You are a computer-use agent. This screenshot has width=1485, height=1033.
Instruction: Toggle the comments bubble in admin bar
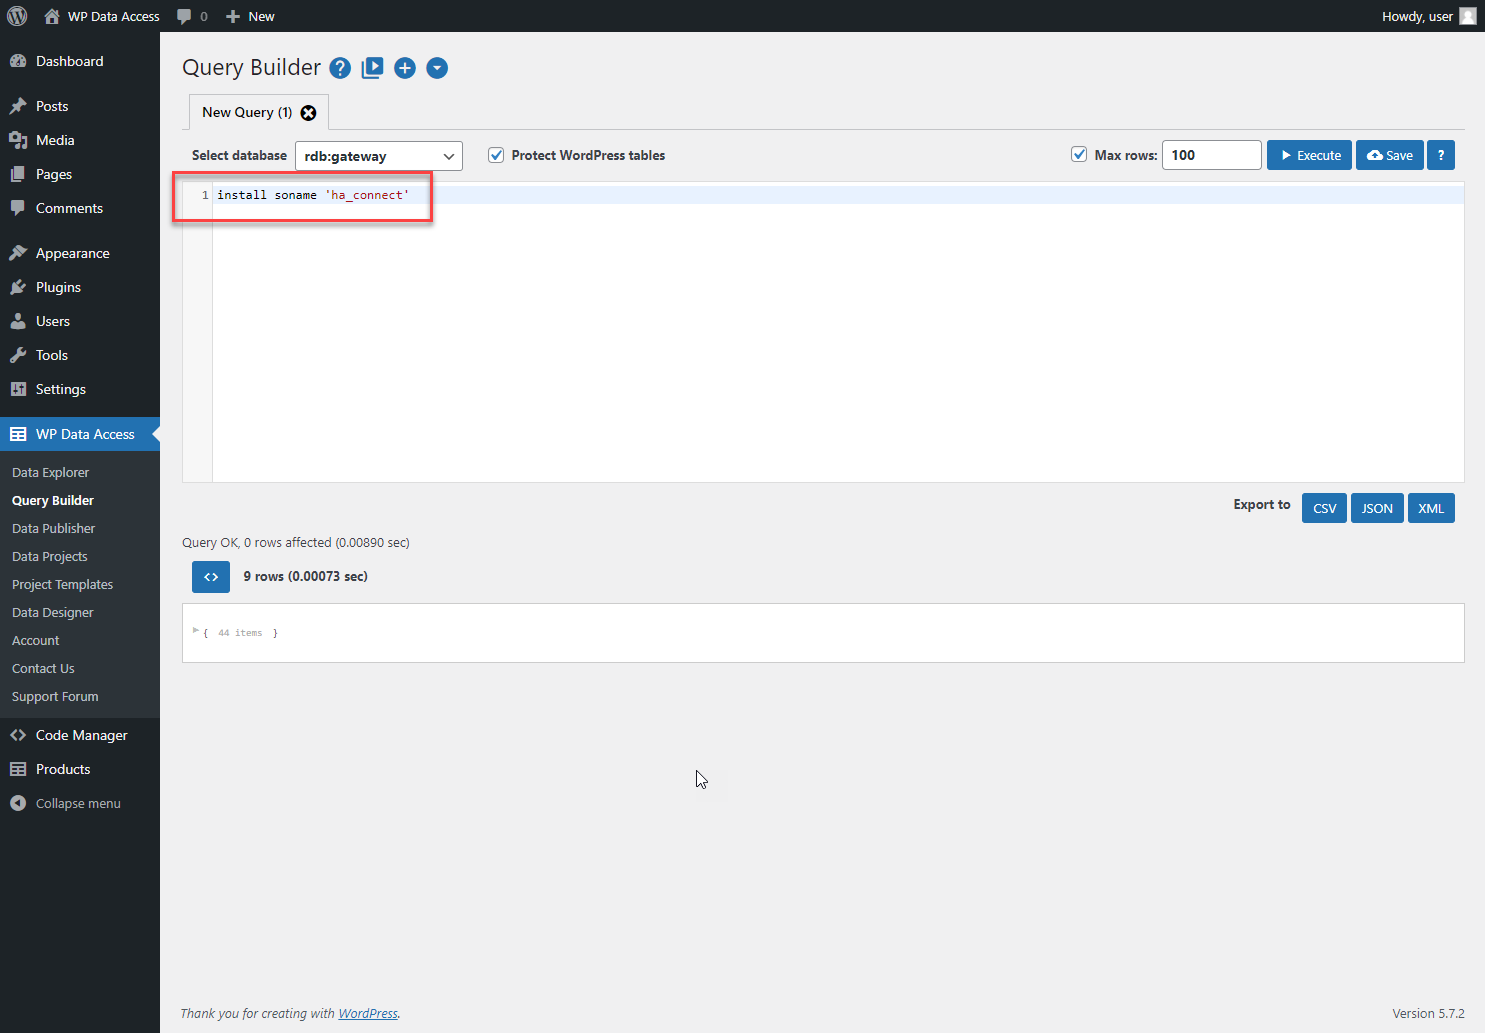click(186, 15)
